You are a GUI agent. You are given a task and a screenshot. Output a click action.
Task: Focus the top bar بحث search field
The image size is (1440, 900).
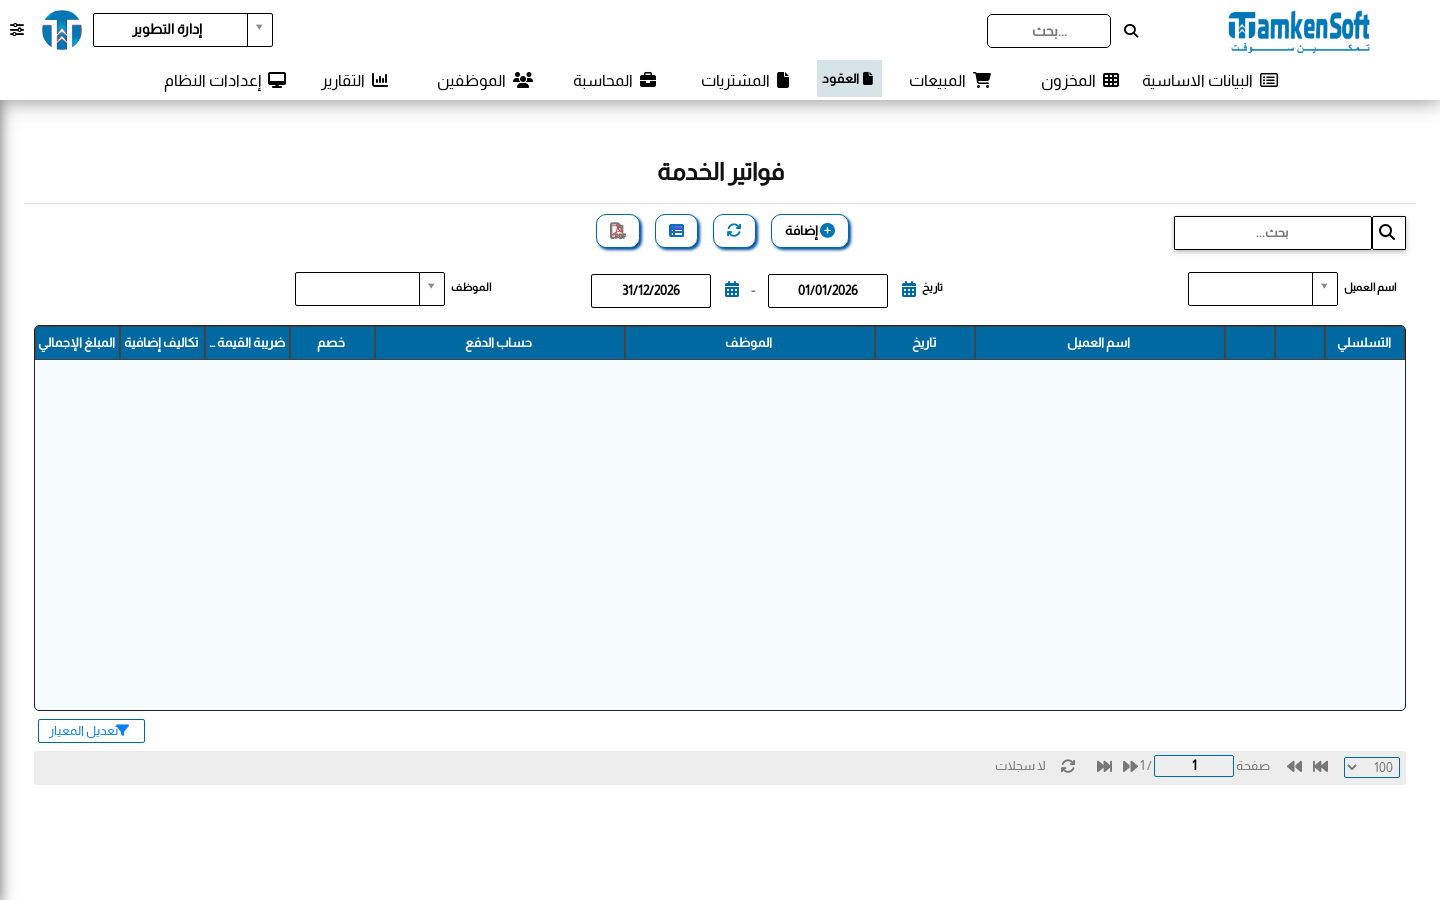click(1049, 31)
